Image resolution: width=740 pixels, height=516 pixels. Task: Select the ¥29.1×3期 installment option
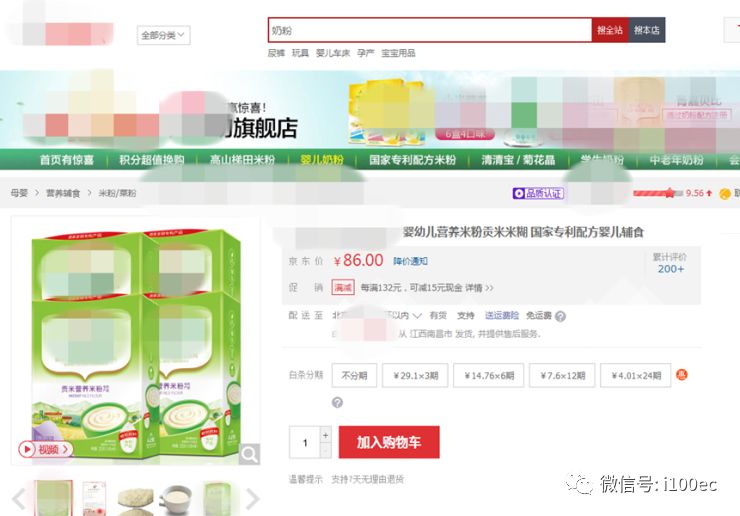point(415,375)
